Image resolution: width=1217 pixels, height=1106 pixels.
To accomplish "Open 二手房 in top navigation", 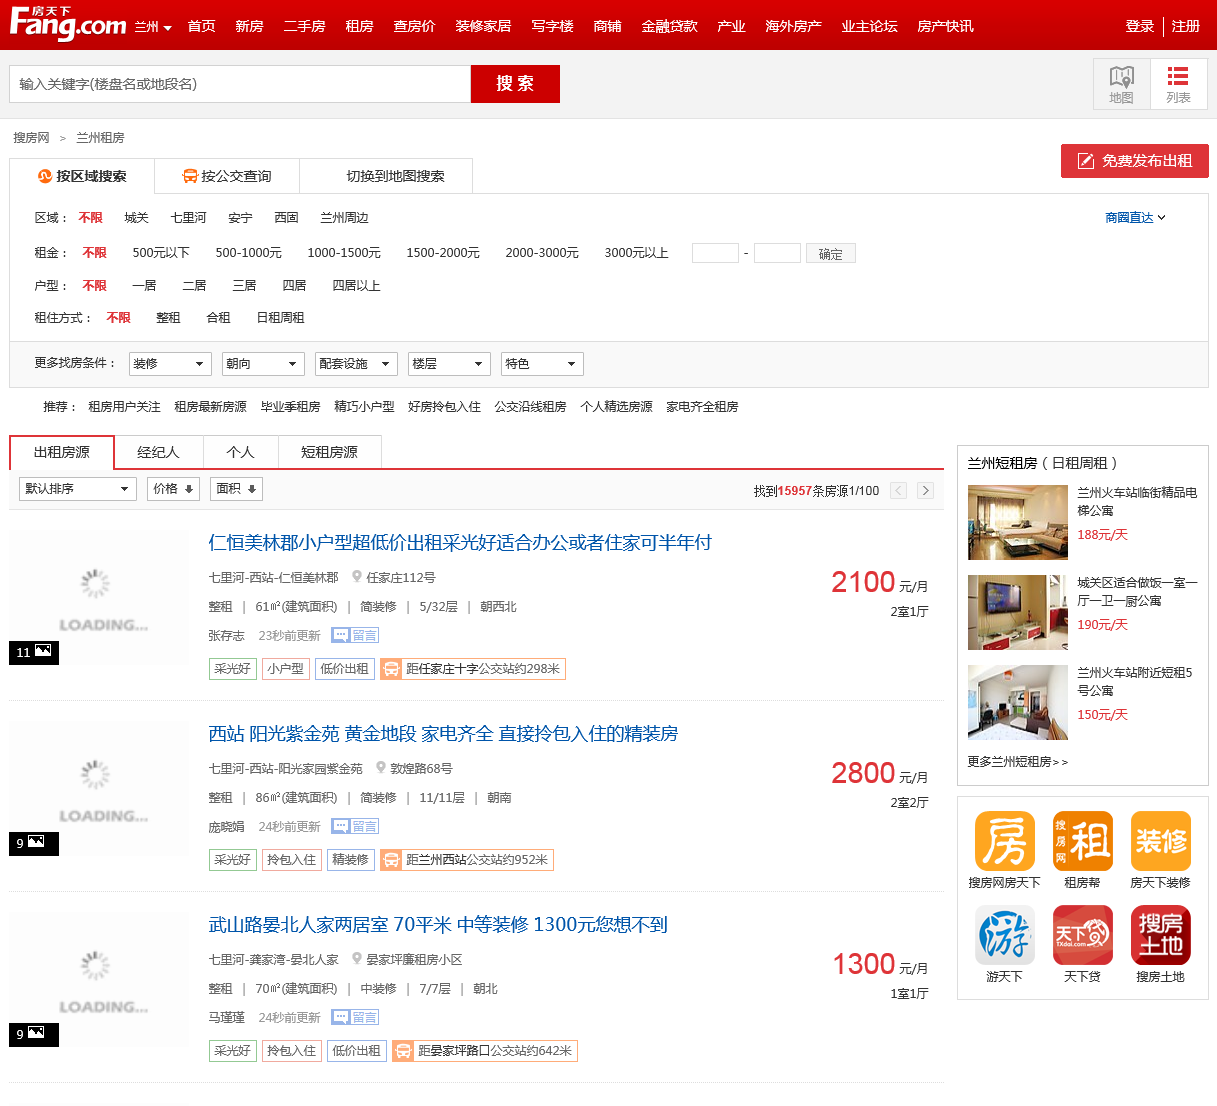I will pos(304,26).
